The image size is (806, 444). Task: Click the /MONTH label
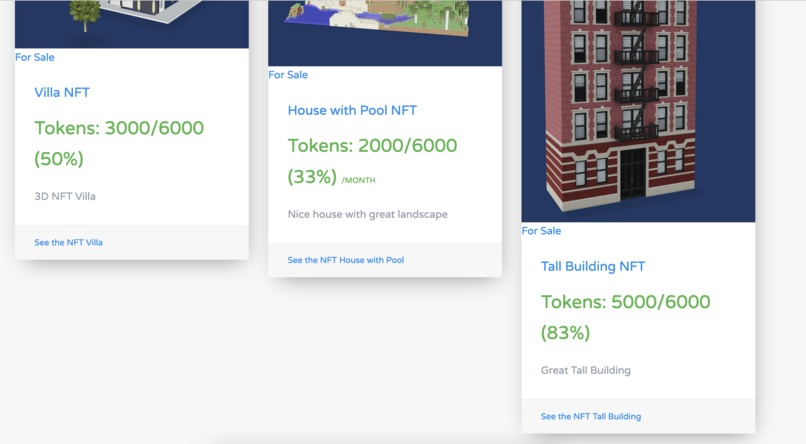[x=358, y=180]
